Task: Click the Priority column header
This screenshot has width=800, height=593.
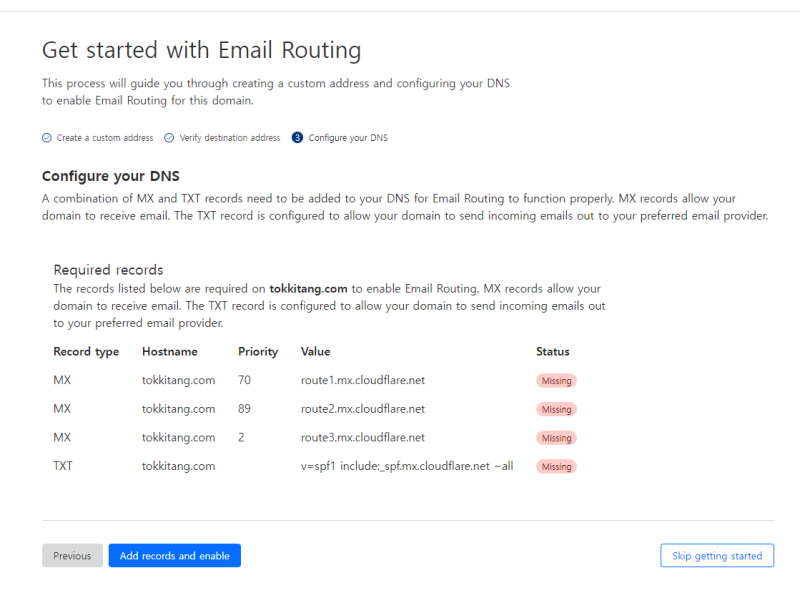Action: [258, 352]
